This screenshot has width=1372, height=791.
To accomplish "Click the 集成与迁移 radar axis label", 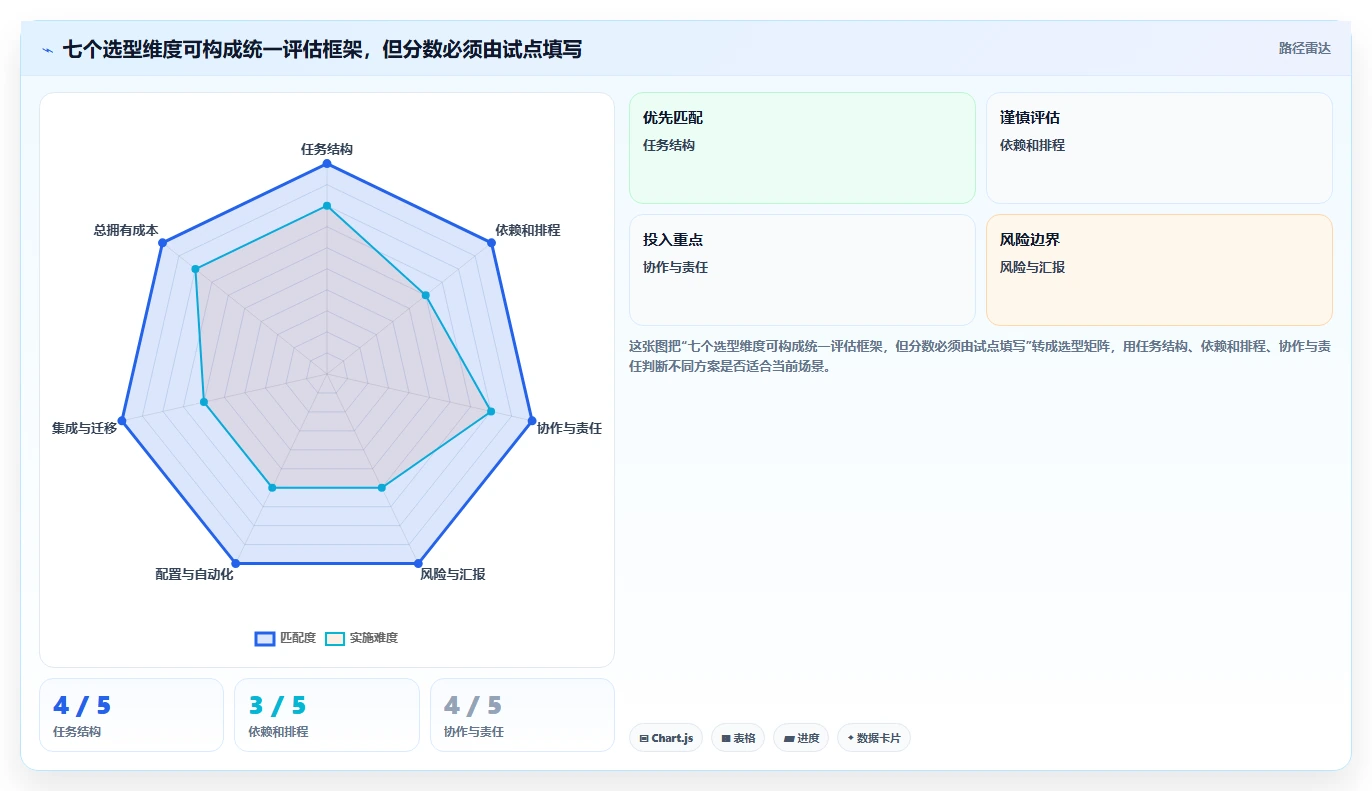I will [85, 428].
